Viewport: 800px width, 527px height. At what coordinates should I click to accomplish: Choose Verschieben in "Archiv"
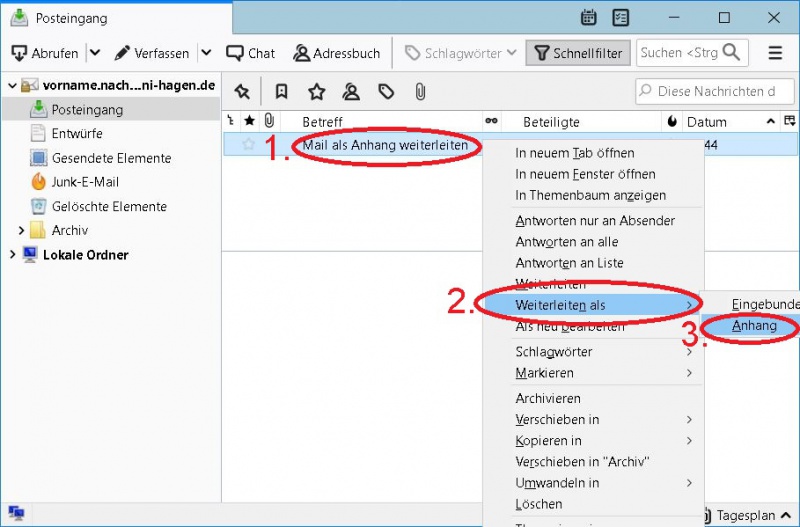582,462
